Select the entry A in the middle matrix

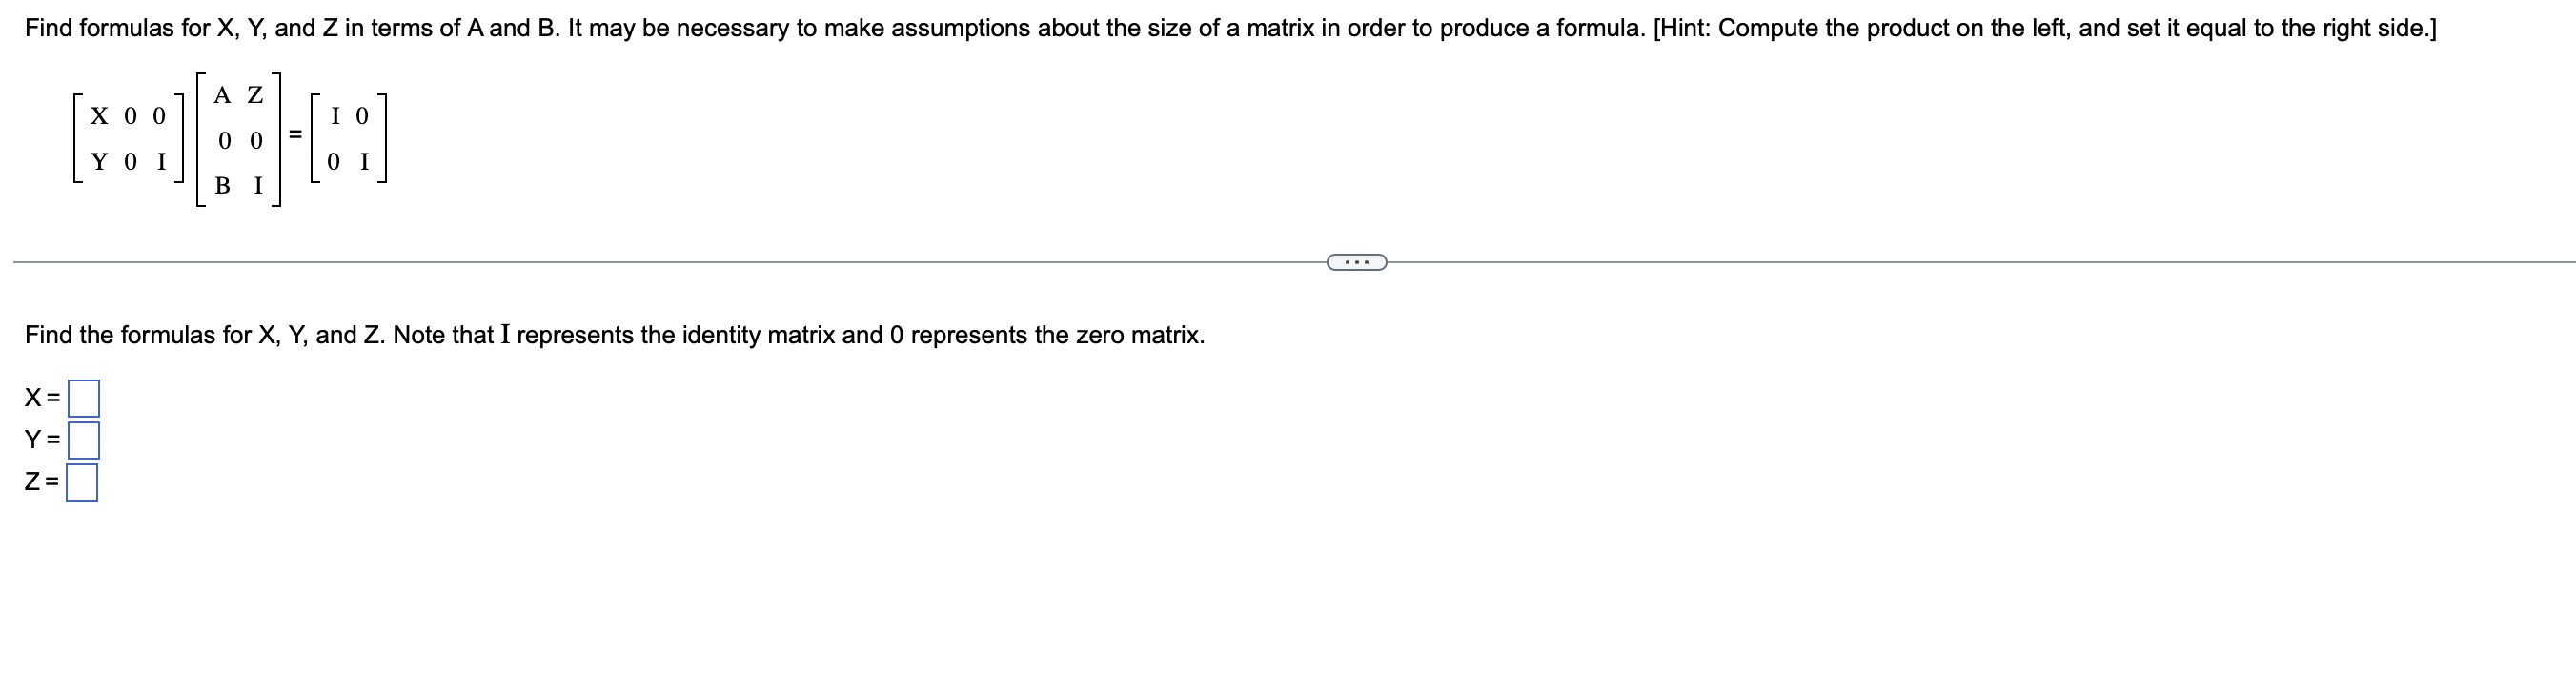point(223,95)
